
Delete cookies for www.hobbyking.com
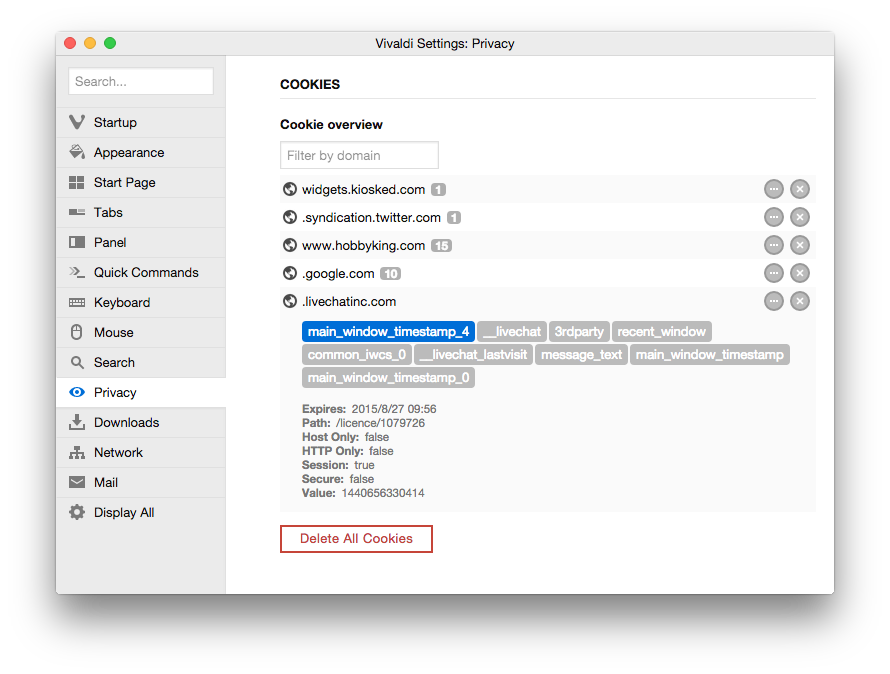click(x=800, y=245)
